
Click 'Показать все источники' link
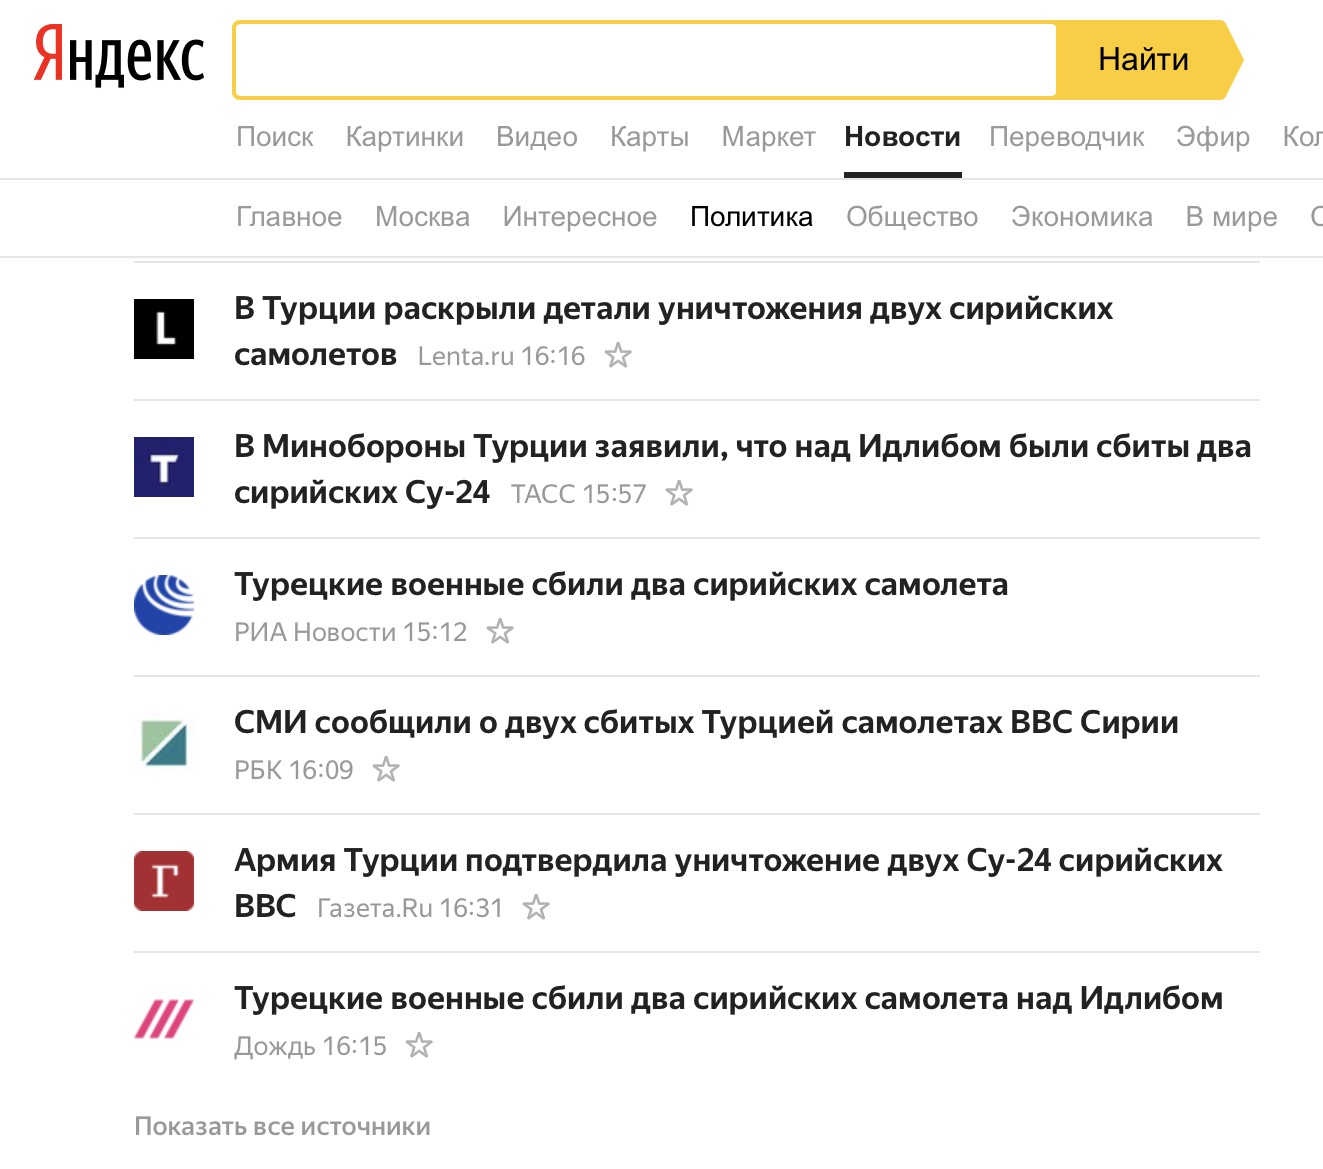283,1126
